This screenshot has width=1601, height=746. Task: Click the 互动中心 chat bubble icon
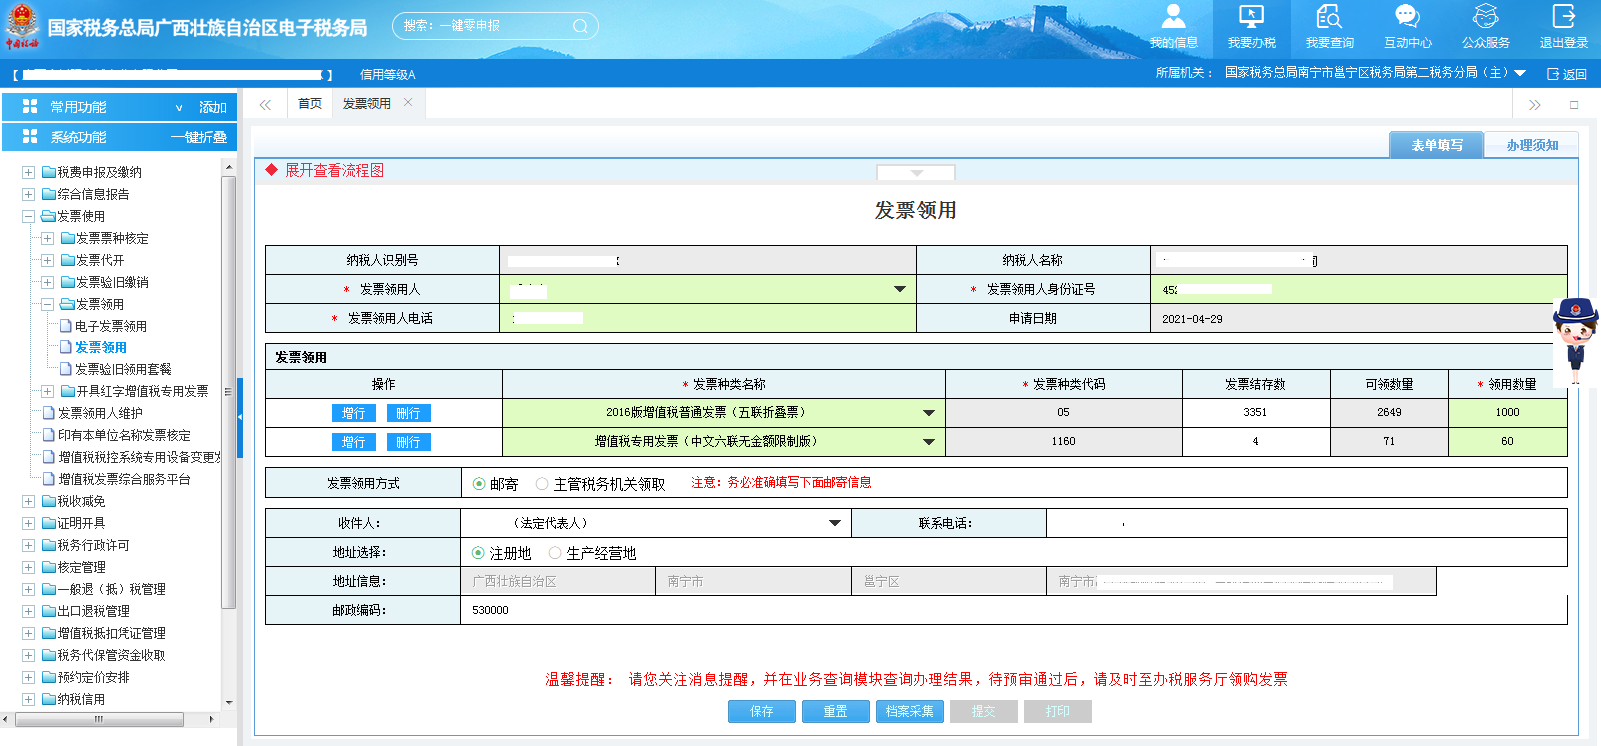pos(1407,18)
